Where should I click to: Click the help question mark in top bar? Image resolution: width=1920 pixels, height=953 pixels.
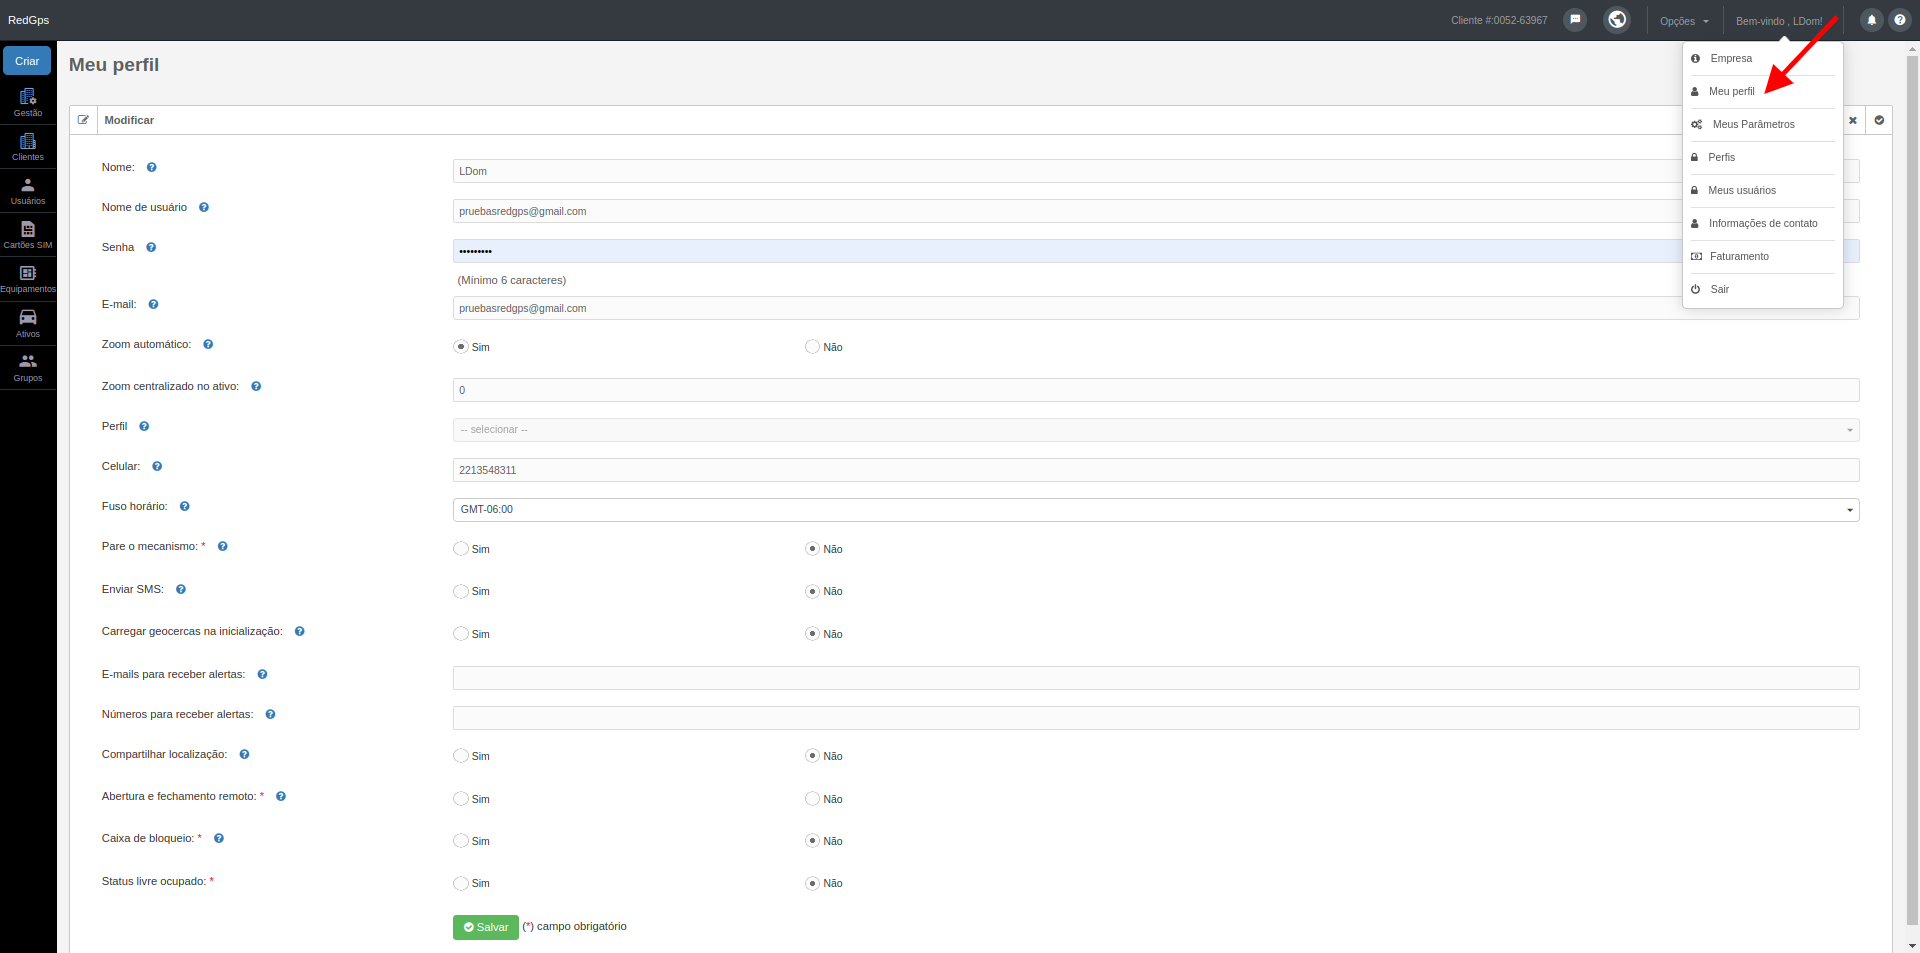(1900, 20)
